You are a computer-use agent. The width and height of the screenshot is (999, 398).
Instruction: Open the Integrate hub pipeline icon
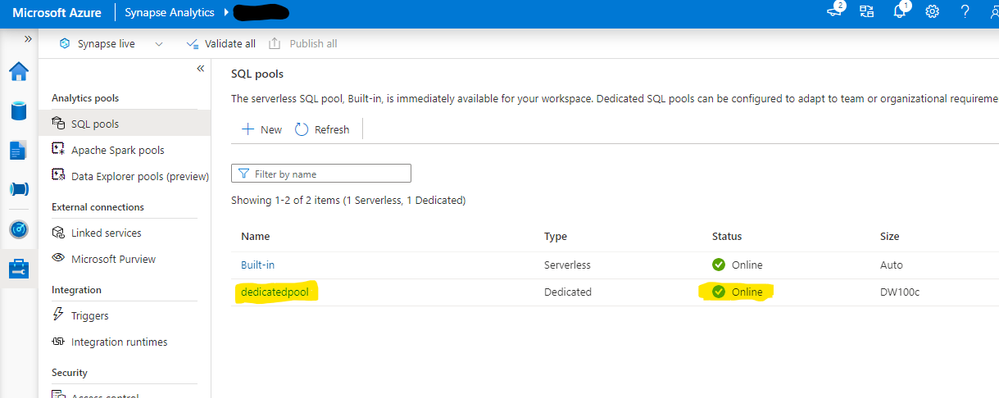pyautogui.click(x=18, y=189)
